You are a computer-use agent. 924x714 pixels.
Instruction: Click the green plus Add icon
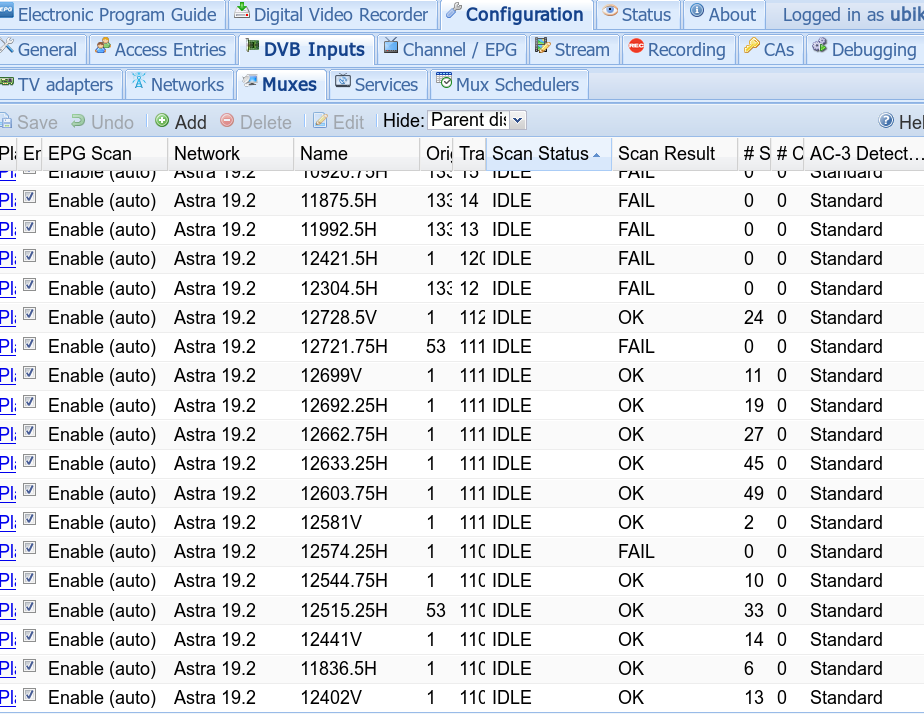pyautogui.click(x=162, y=121)
